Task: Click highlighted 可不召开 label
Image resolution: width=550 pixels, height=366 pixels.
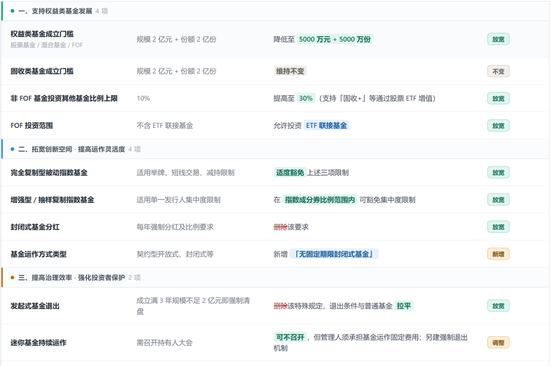Action: coord(290,337)
